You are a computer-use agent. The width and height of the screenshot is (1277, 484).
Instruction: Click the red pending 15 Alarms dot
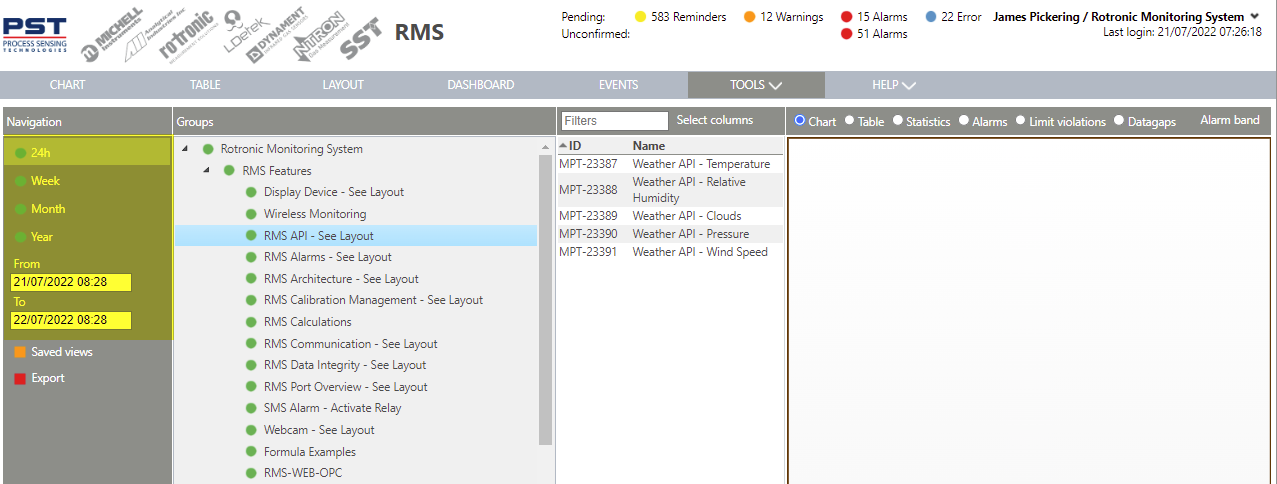click(x=847, y=17)
